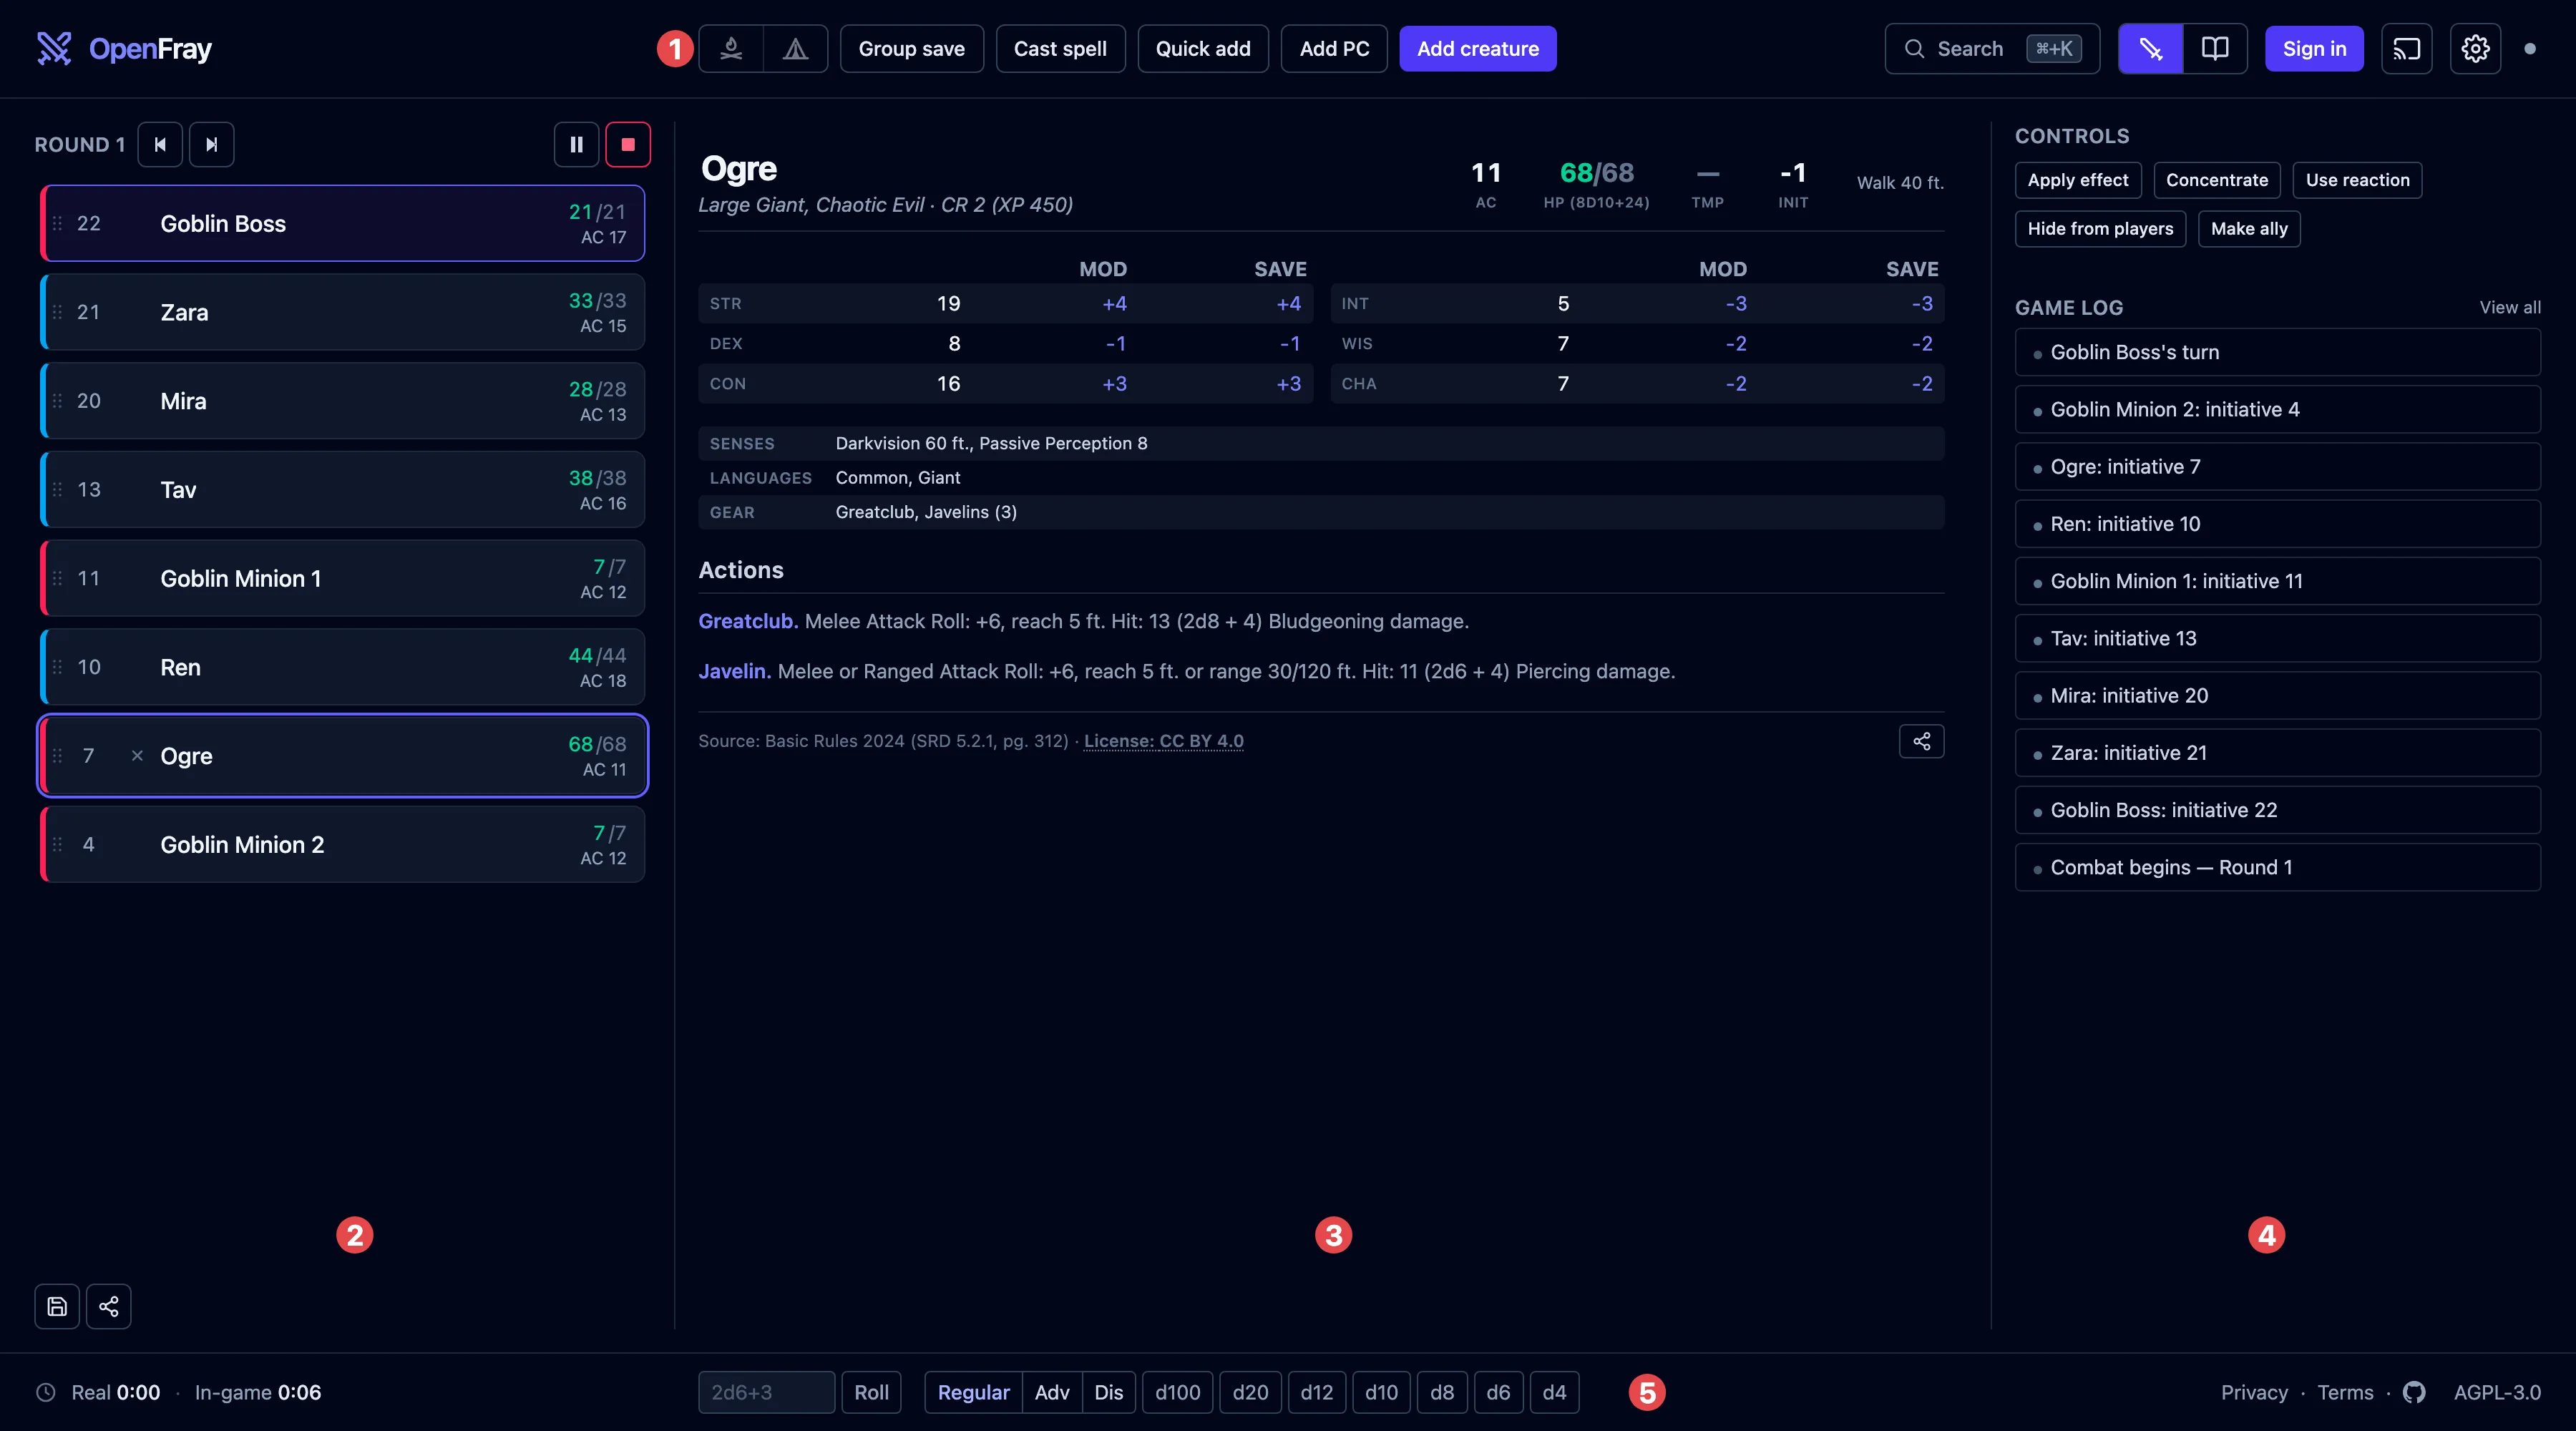Toggle Hide from players
2576x1431 pixels.
point(2100,229)
